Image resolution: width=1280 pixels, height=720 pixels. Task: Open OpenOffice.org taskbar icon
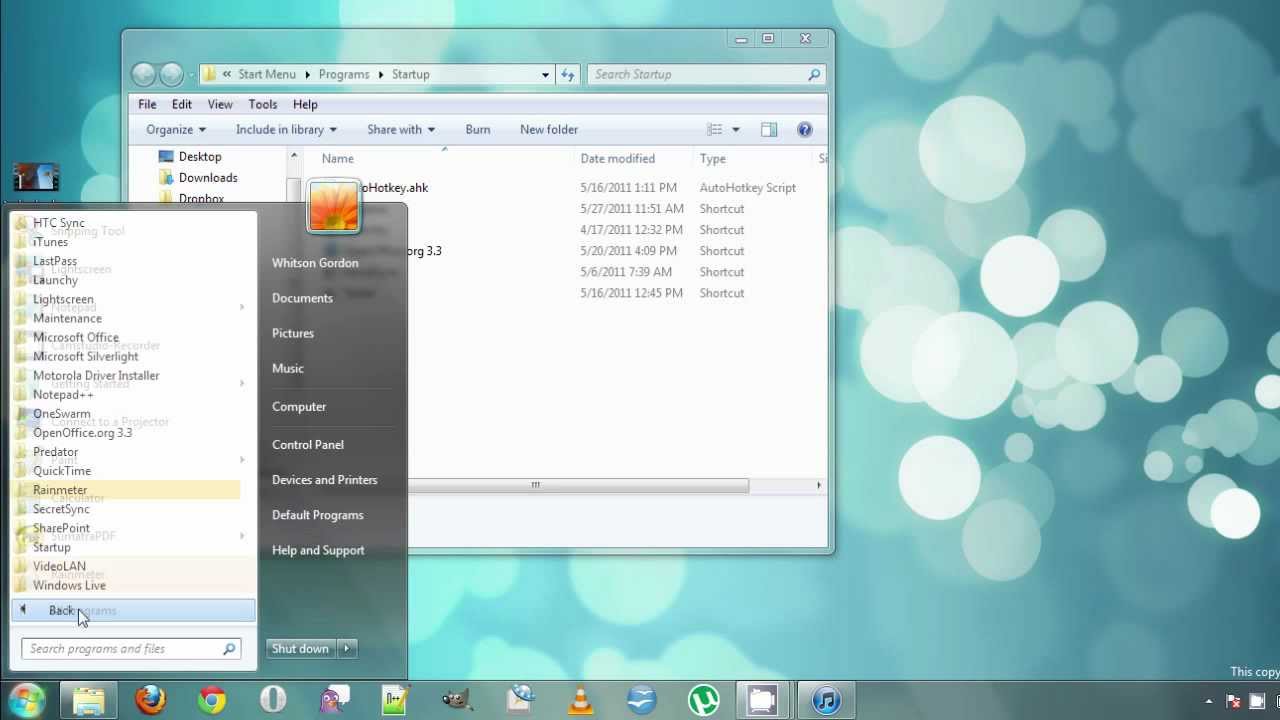pyautogui.click(x=642, y=700)
